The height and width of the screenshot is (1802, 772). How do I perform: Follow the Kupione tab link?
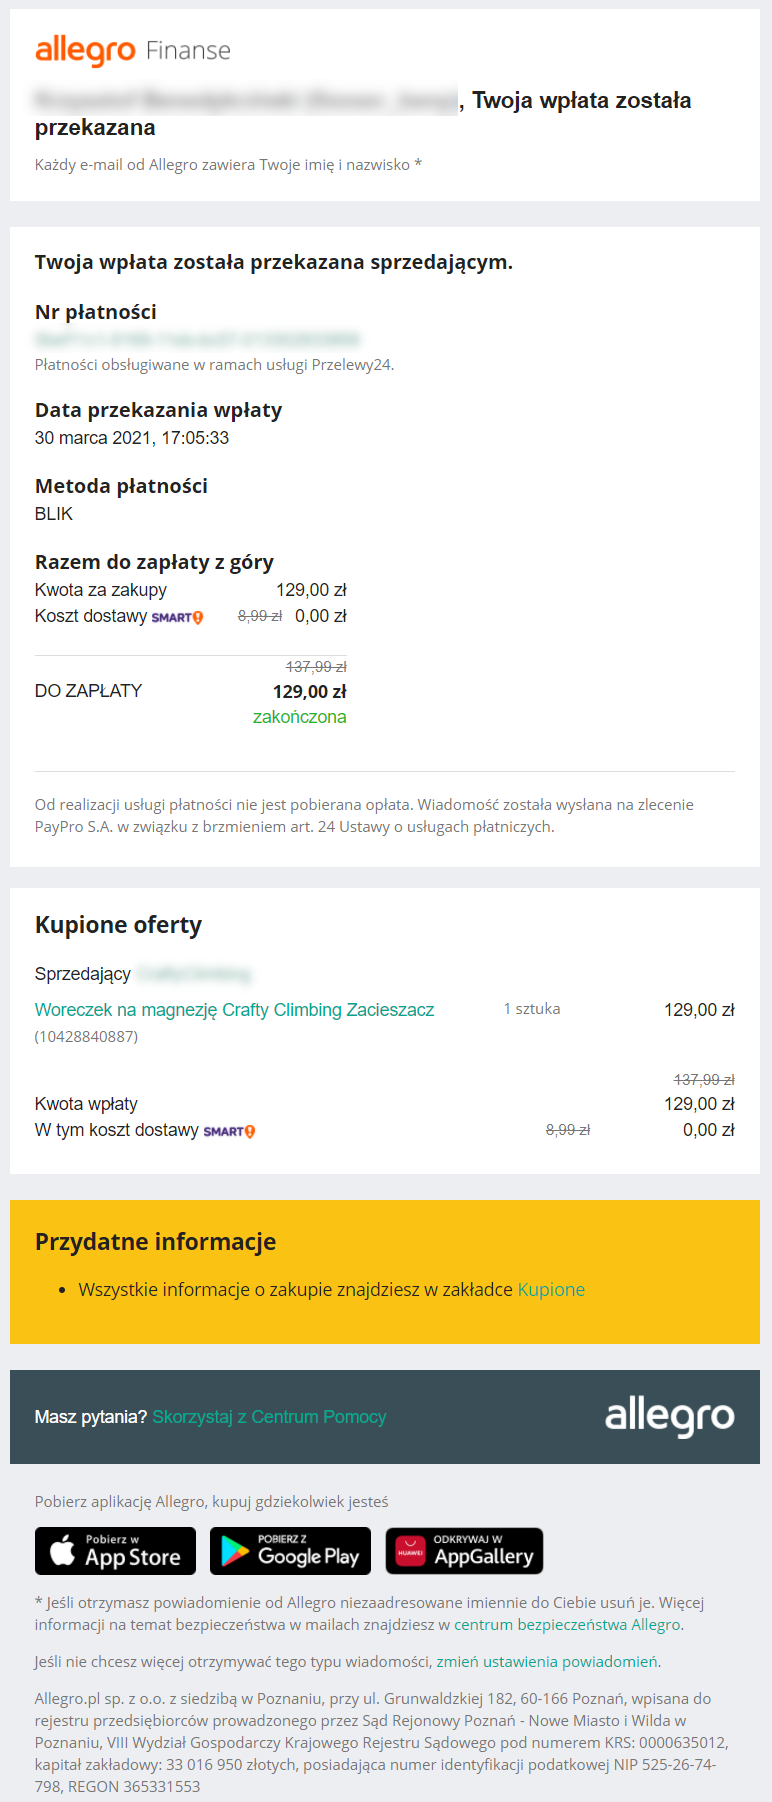click(551, 1290)
